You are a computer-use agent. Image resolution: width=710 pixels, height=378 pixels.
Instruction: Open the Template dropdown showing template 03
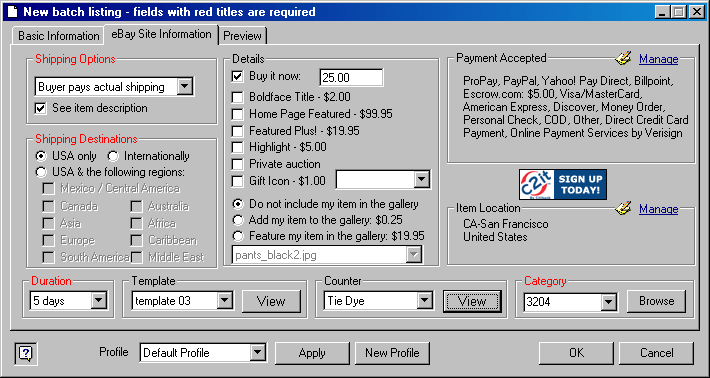click(225, 301)
